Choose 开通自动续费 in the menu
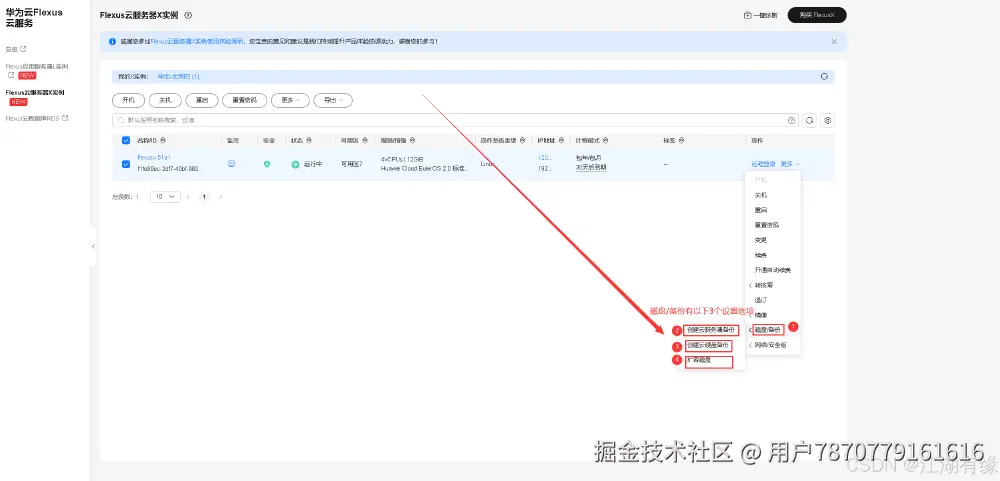This screenshot has height=481, width=1000. pyautogui.click(x=772, y=270)
